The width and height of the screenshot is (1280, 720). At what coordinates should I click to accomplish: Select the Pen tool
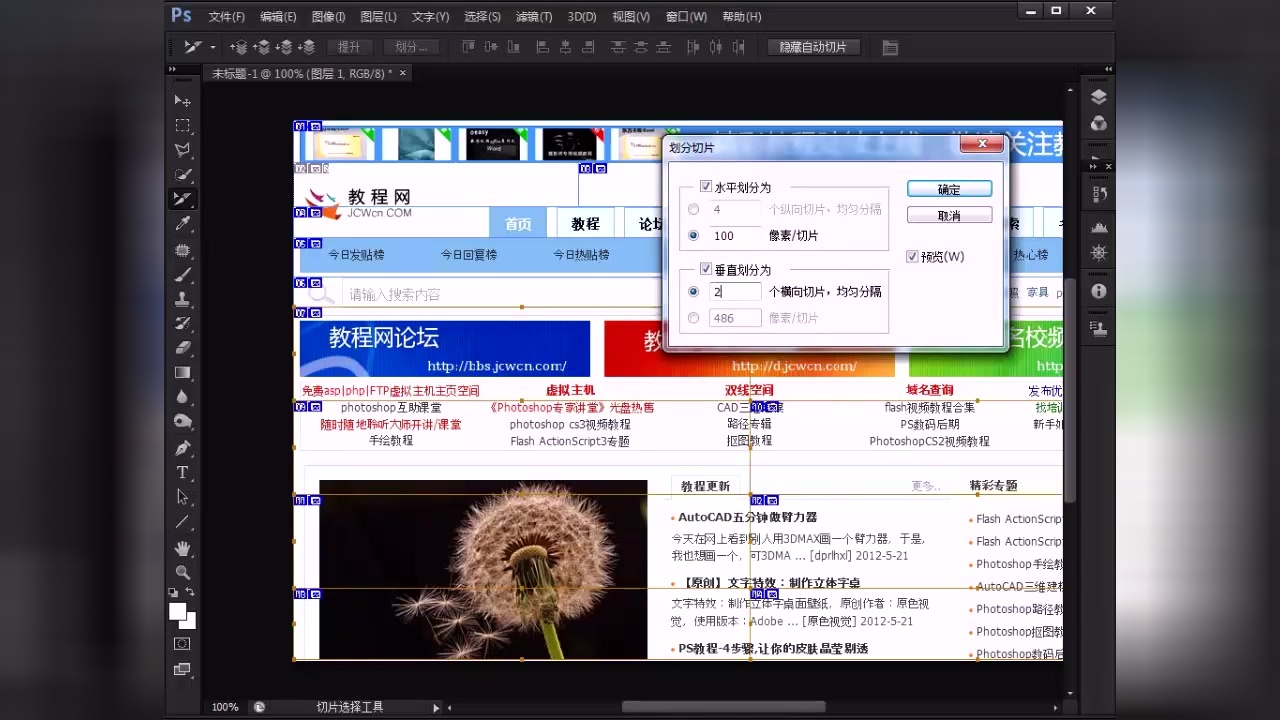182,448
